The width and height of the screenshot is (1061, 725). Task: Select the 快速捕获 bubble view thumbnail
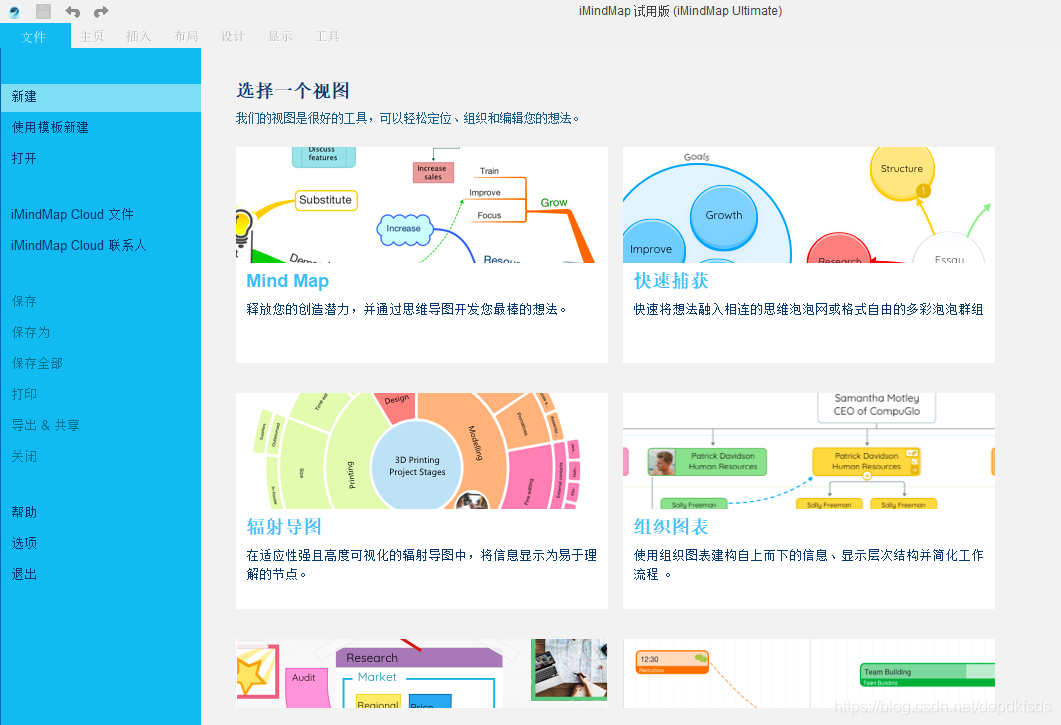click(809, 205)
